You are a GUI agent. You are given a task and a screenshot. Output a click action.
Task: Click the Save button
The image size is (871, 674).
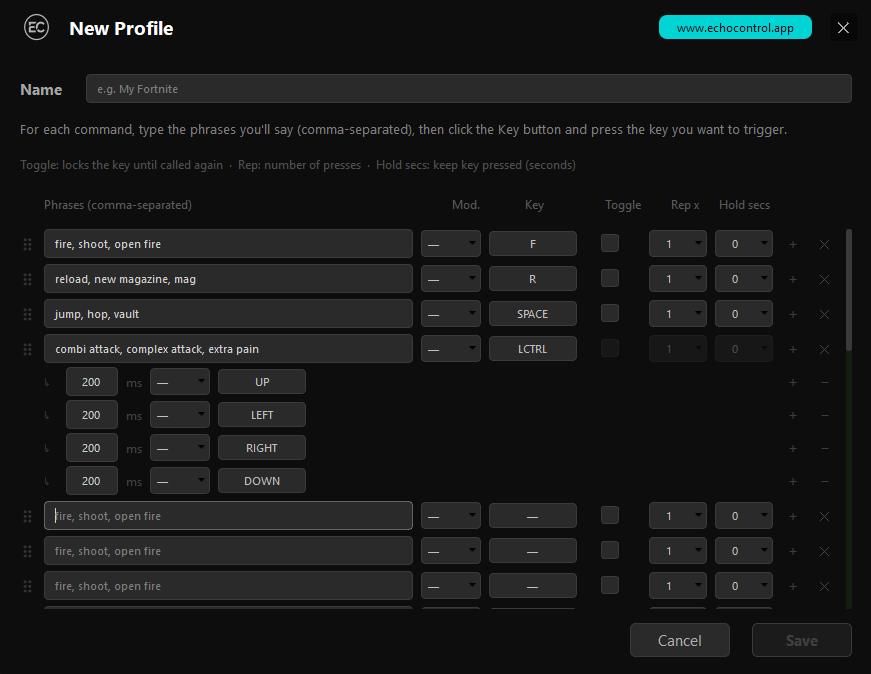click(x=802, y=640)
